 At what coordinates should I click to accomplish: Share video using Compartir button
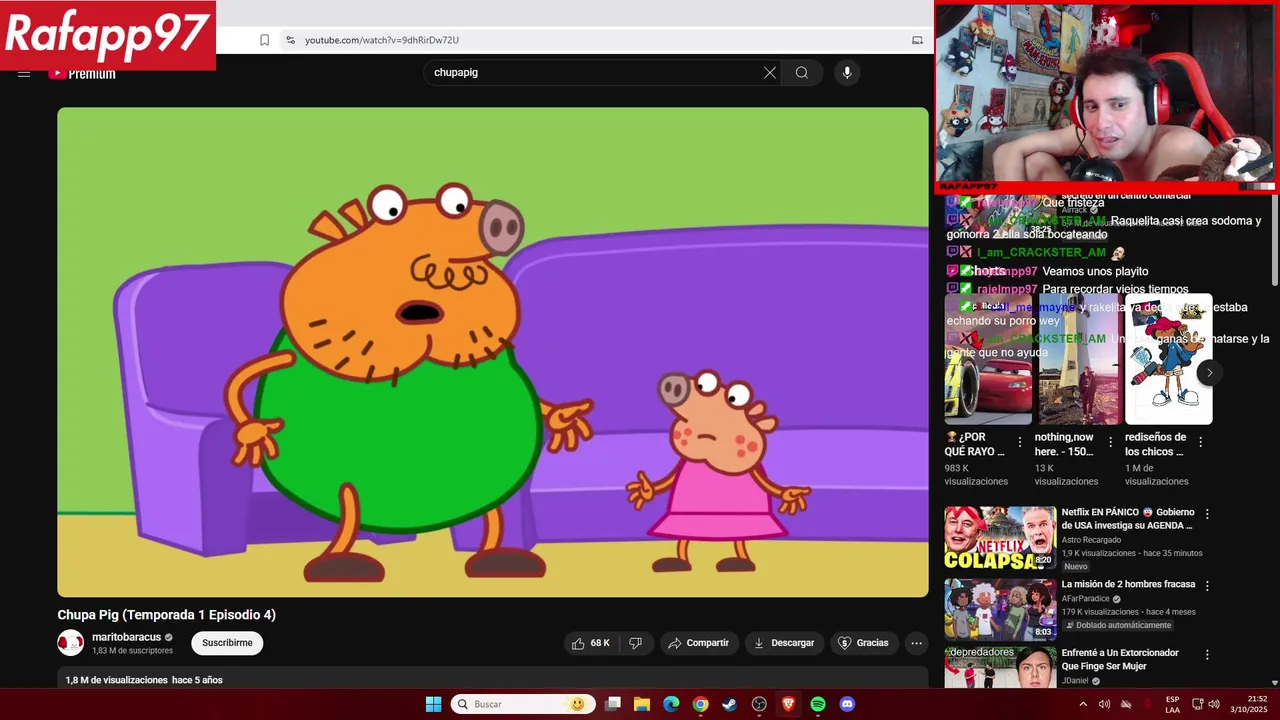click(698, 643)
